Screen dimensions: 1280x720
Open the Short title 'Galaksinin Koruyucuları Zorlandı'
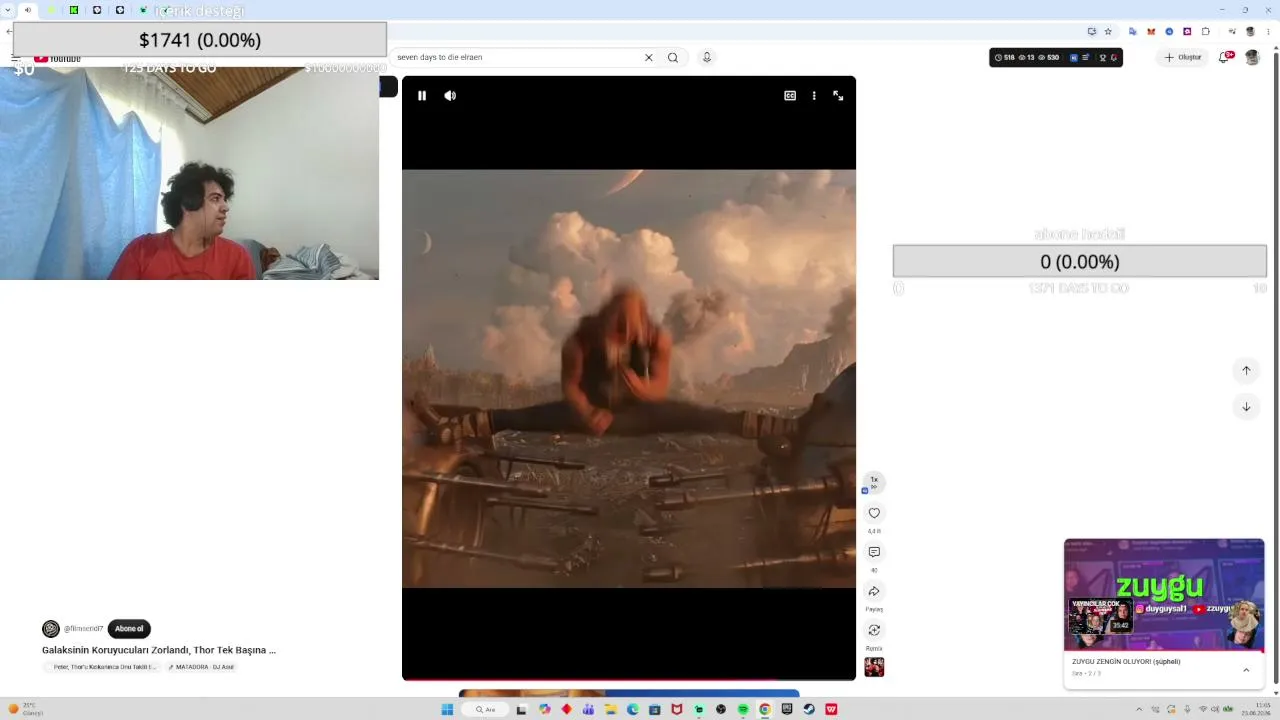(x=159, y=650)
